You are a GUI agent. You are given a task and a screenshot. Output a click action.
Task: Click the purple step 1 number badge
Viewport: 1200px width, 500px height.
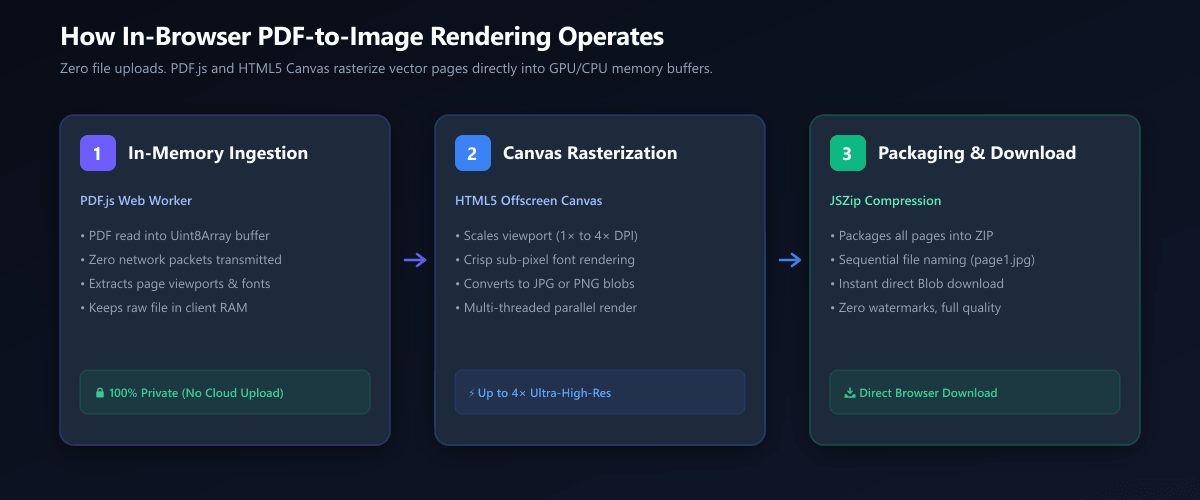coord(98,153)
